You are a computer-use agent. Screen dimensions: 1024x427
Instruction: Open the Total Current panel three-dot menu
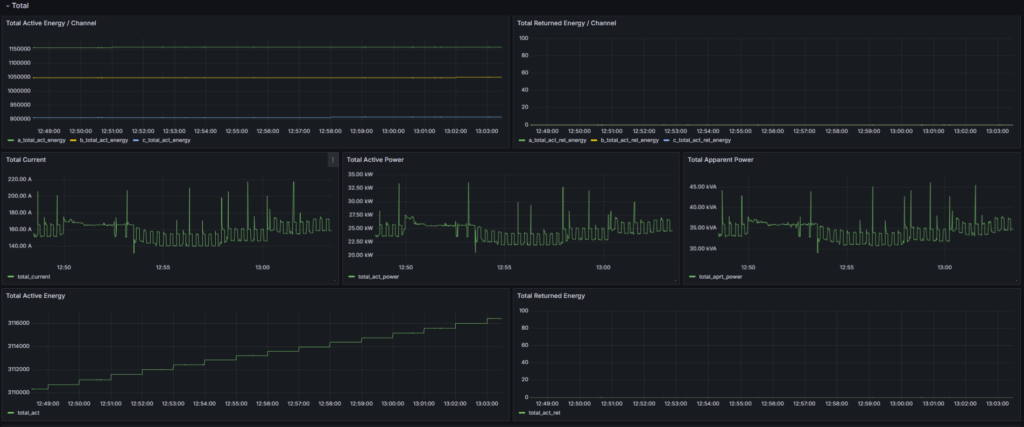(x=333, y=159)
